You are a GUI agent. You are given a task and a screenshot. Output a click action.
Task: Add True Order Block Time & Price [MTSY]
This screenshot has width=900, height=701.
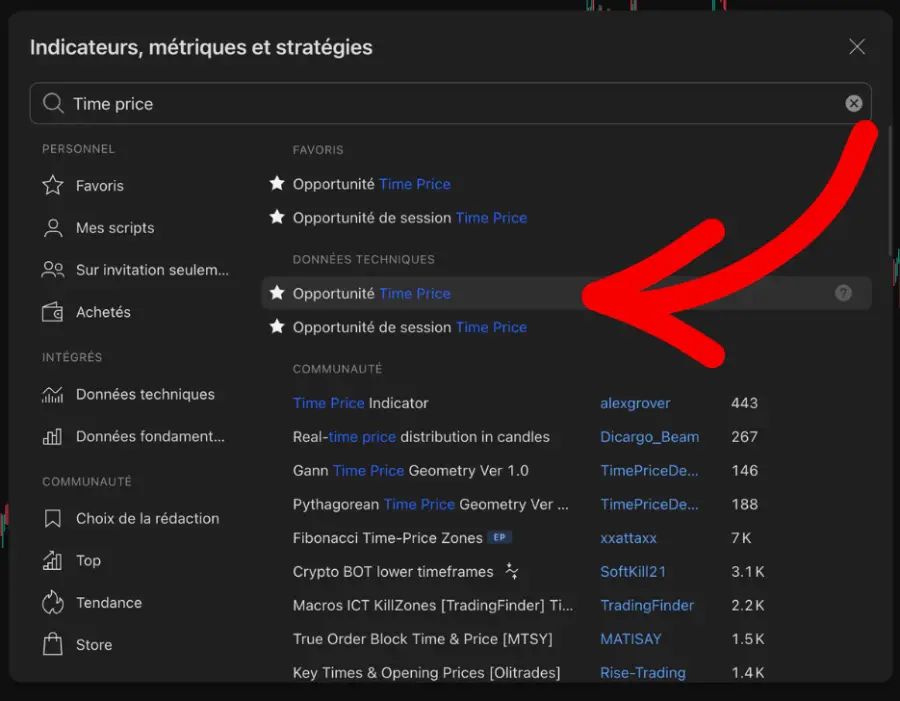click(422, 639)
